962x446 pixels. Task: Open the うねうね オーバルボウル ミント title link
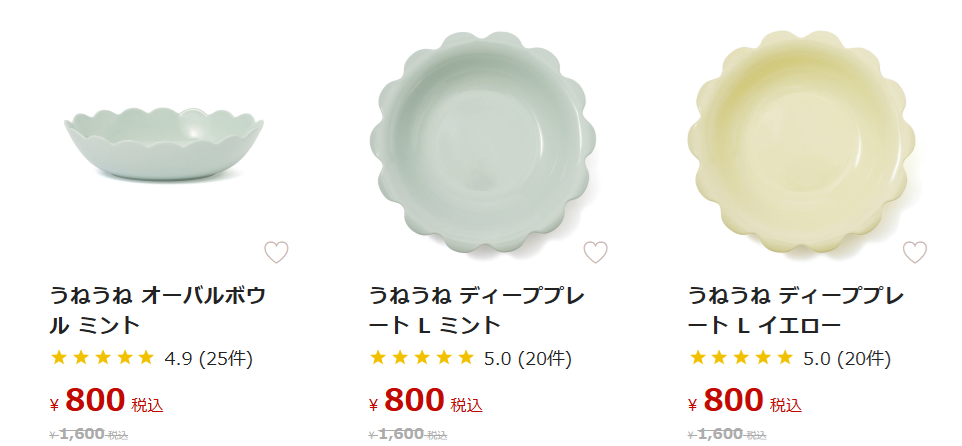pyautogui.click(x=157, y=310)
